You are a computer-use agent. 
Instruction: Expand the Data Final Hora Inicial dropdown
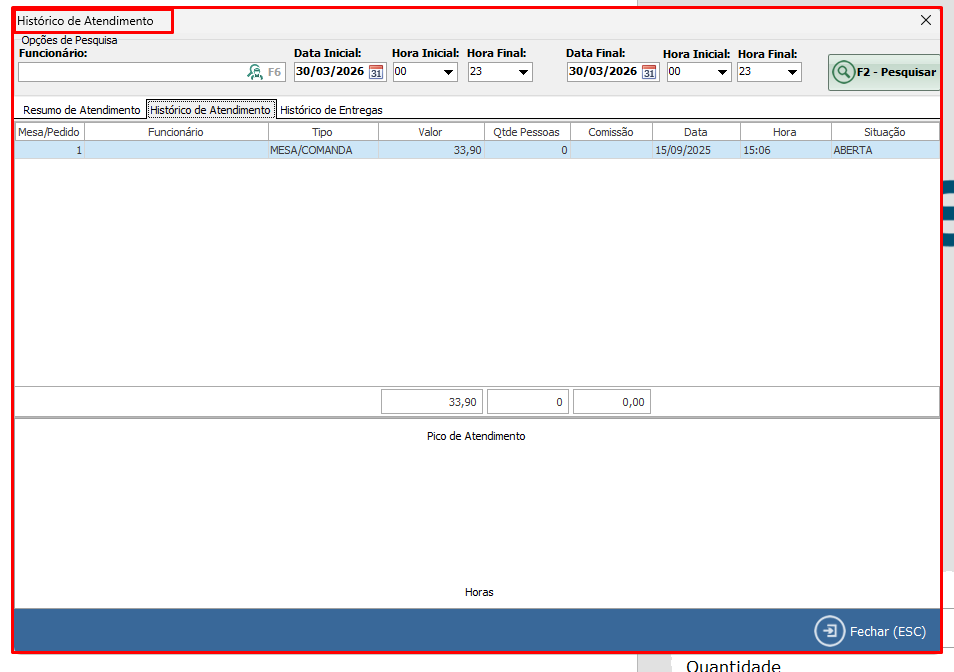[722, 72]
